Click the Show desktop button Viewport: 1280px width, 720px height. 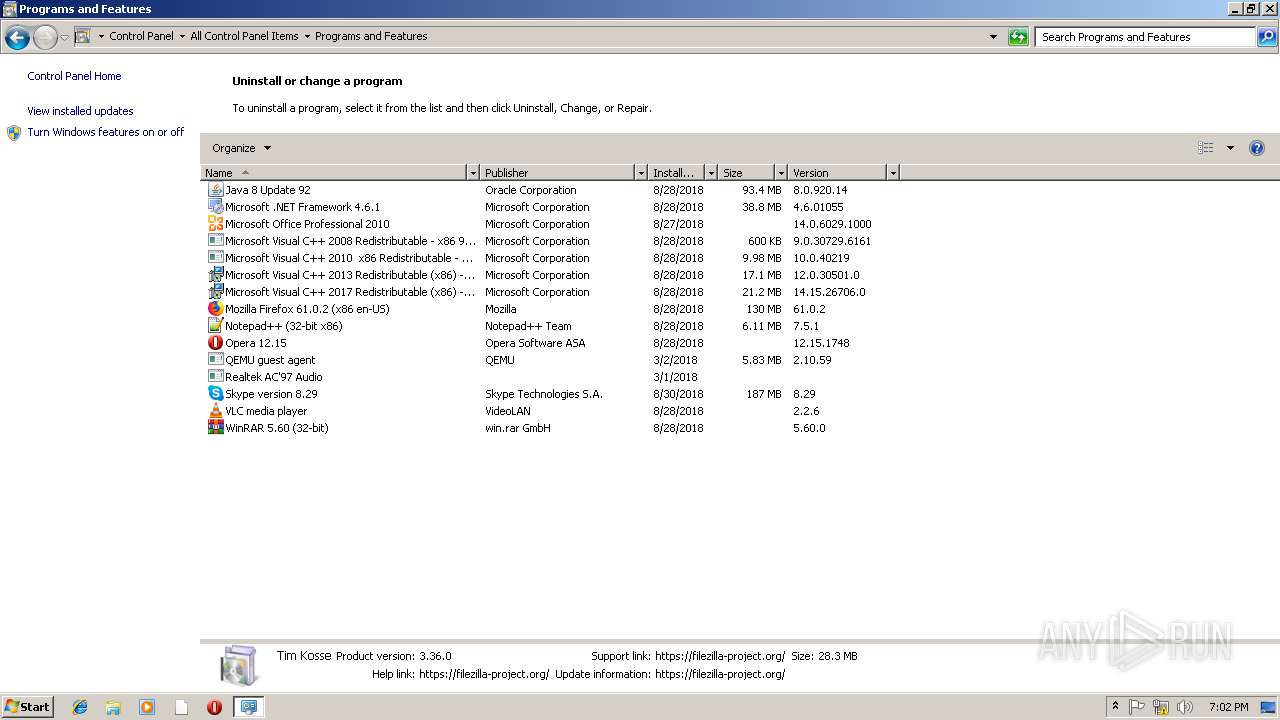point(1269,707)
